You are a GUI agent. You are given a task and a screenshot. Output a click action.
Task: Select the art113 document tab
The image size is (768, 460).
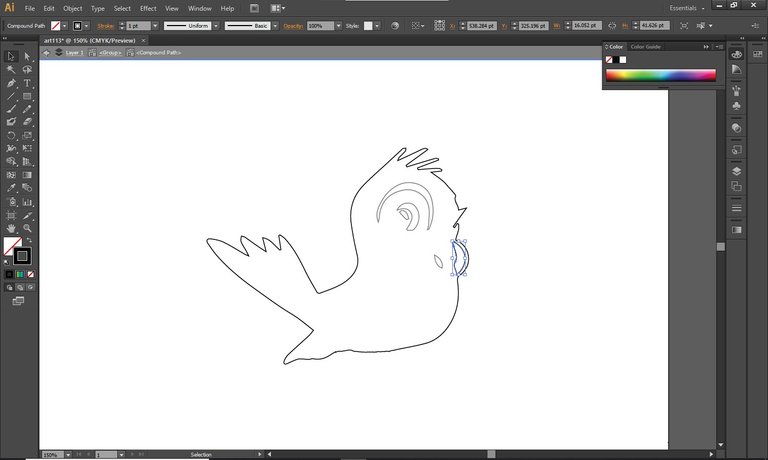click(90, 40)
